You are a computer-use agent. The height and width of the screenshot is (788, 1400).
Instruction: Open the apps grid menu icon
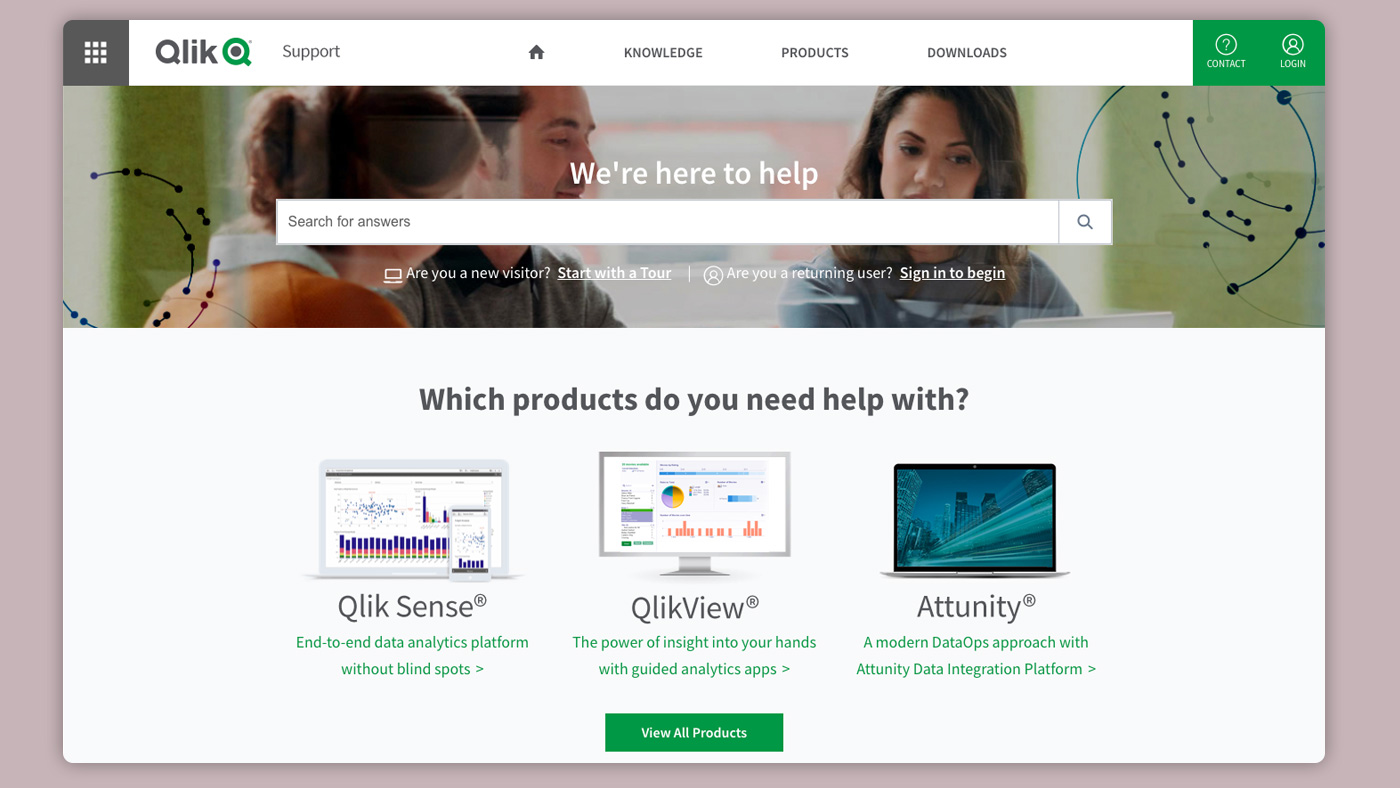click(96, 53)
